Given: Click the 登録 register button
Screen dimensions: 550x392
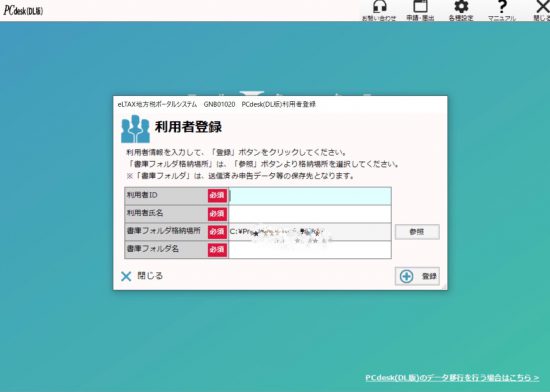Looking at the screenshot, I should tap(417, 276).
